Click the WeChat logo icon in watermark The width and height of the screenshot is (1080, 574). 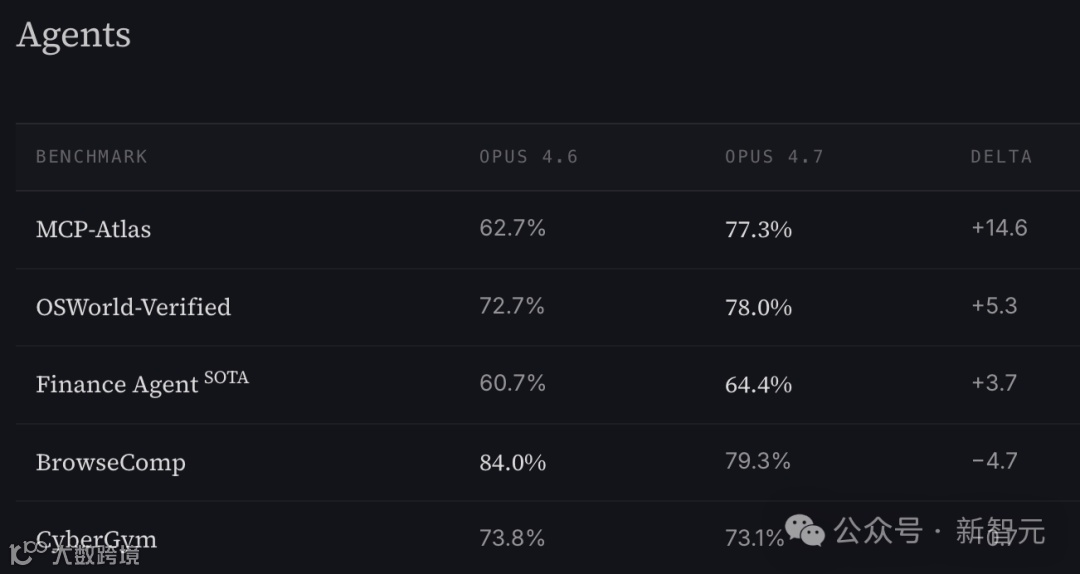(804, 530)
